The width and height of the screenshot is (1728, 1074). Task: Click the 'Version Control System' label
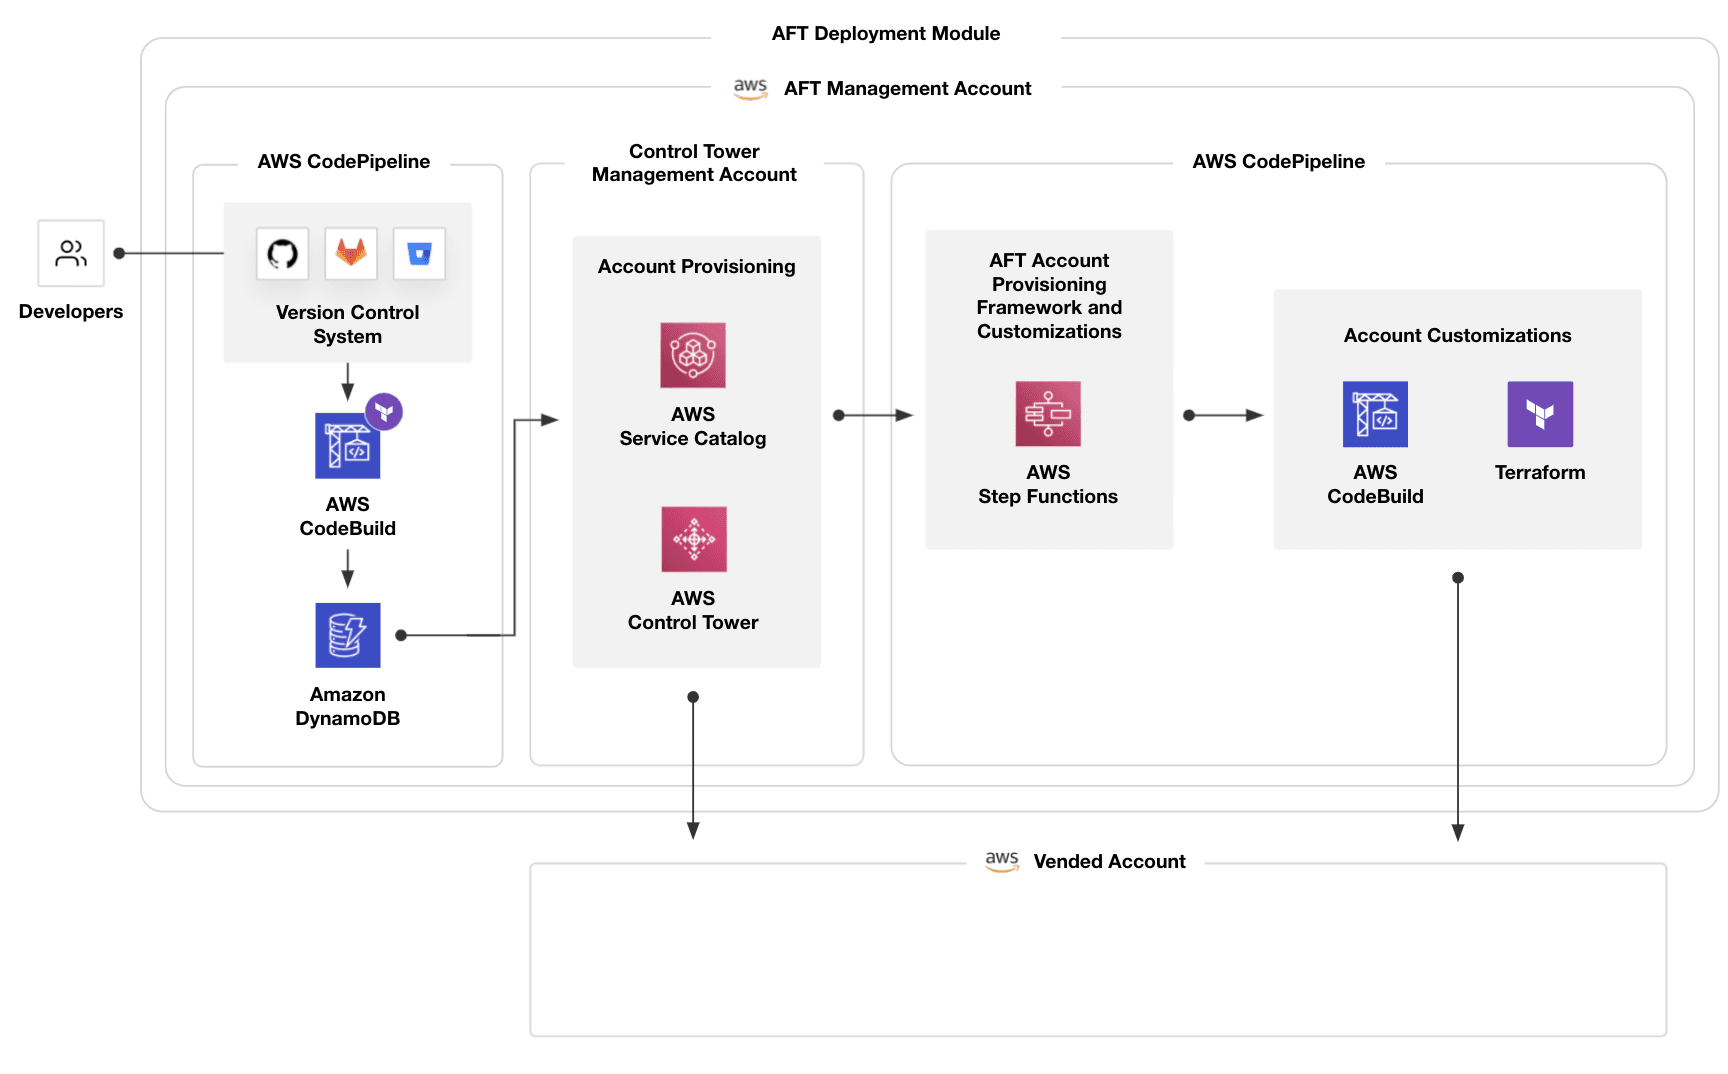pos(348,324)
